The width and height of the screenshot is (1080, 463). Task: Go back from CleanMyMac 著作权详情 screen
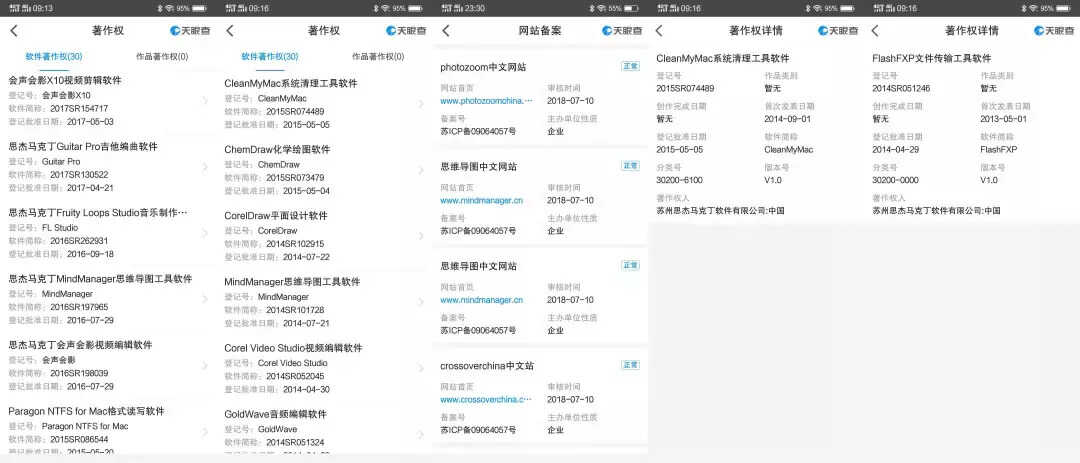pyautogui.click(x=658, y=31)
